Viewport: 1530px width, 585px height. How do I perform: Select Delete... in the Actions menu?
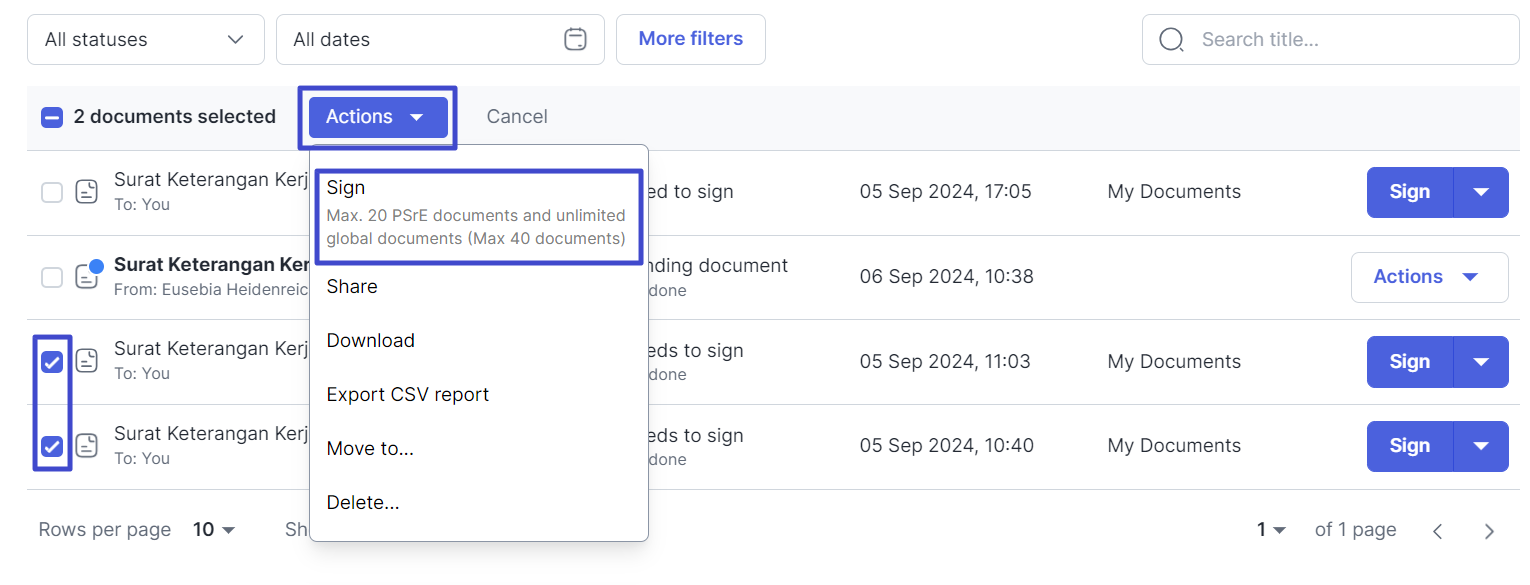click(363, 502)
